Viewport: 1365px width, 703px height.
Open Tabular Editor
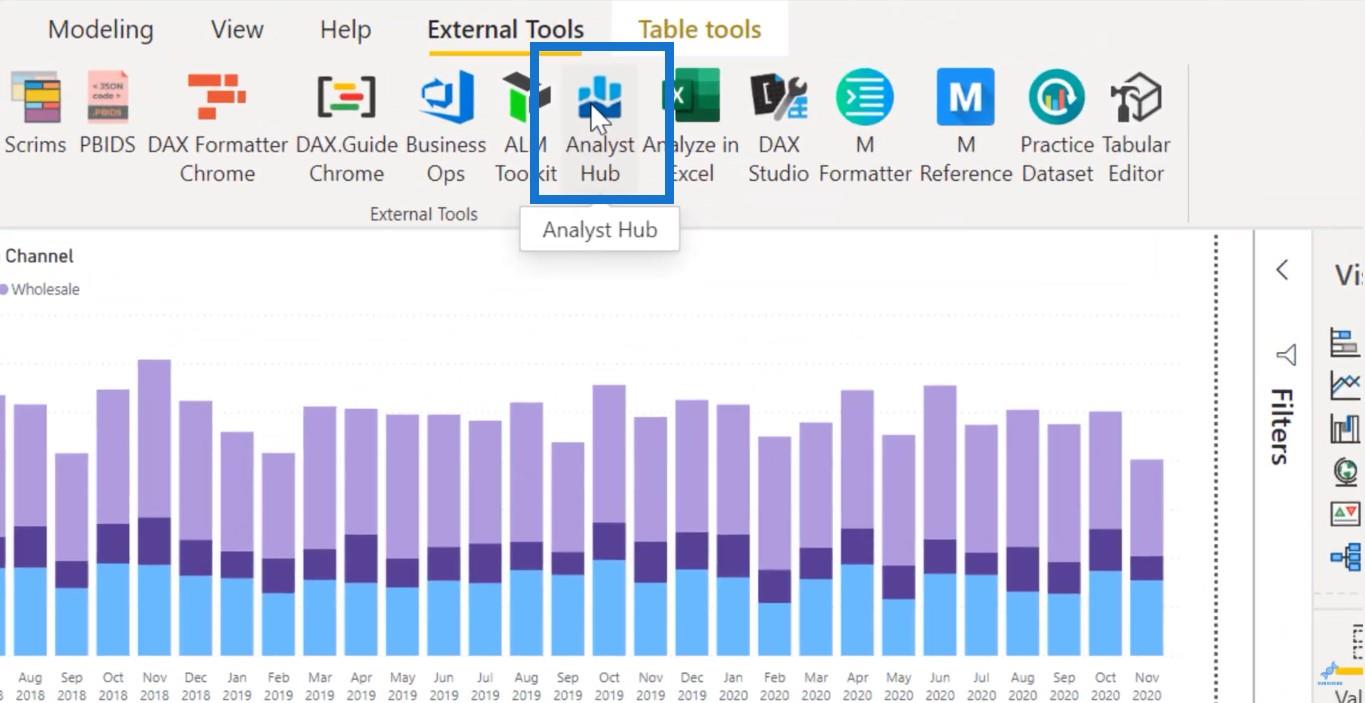1136,127
